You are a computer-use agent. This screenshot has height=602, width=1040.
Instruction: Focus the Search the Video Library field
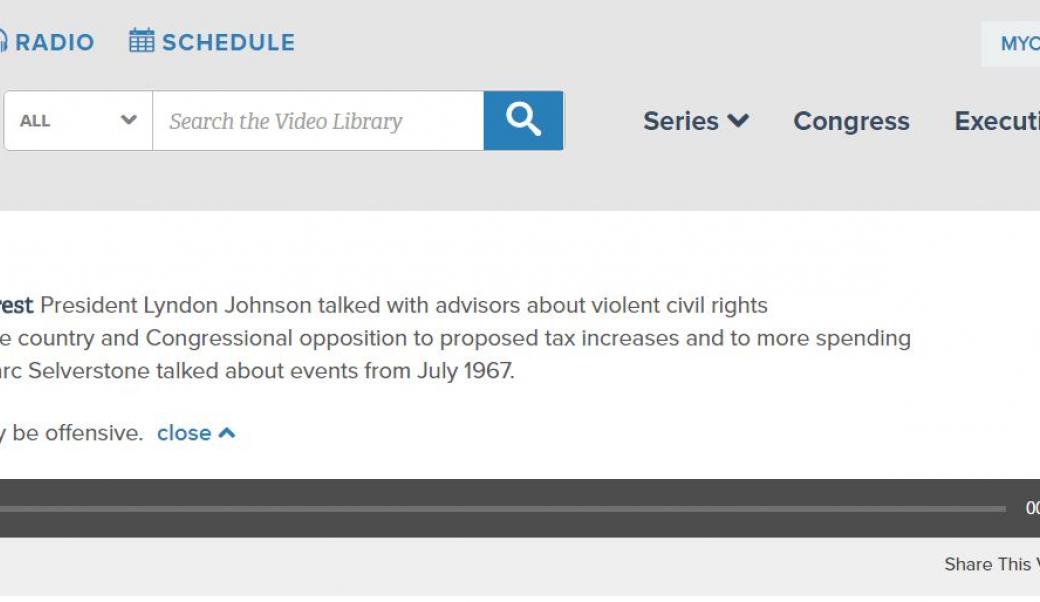pos(318,121)
